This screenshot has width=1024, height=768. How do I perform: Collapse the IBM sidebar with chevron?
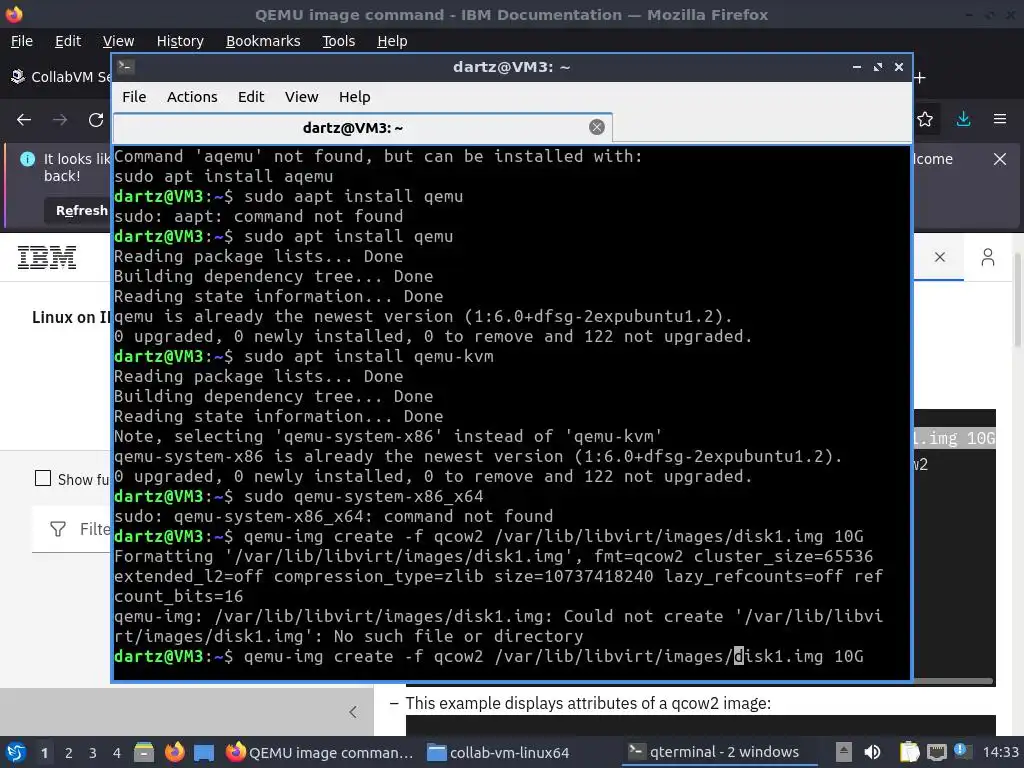coord(353,712)
